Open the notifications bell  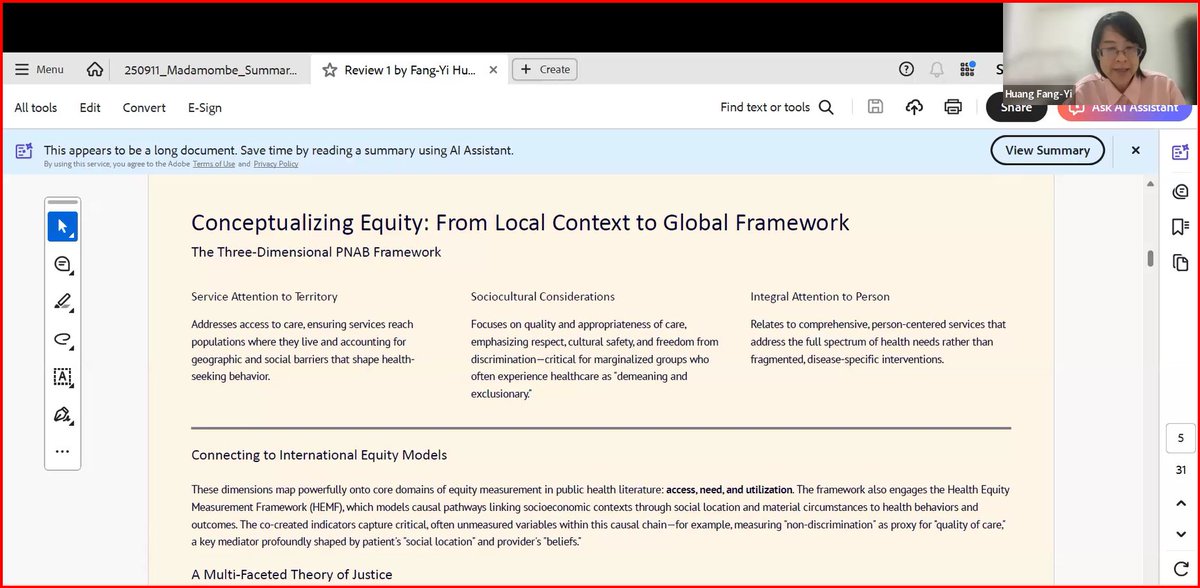coord(937,69)
